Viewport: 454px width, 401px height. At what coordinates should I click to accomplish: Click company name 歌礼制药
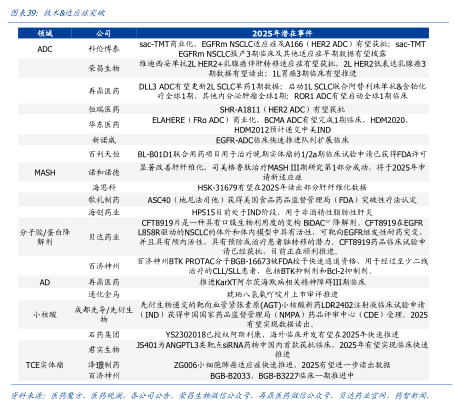coord(104,200)
